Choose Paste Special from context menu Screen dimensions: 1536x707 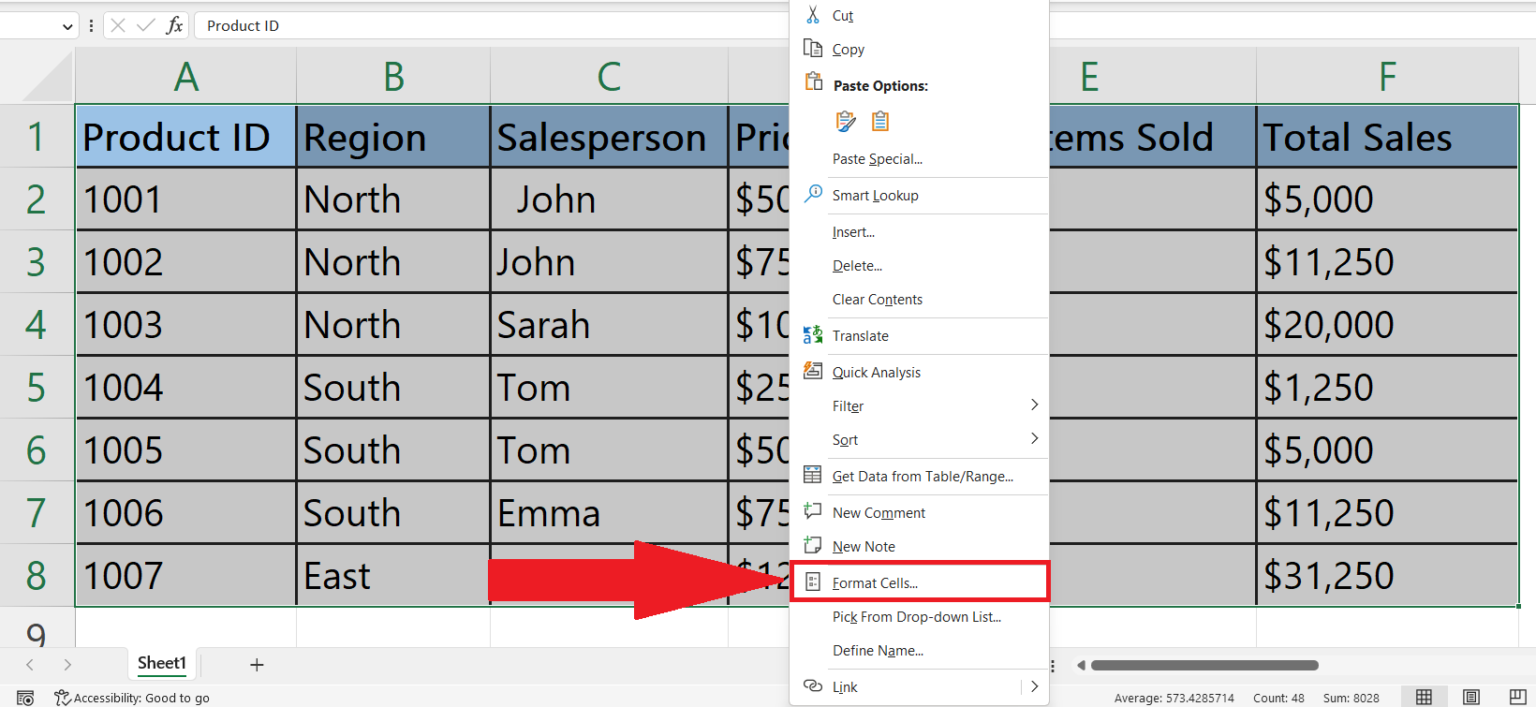[877, 159]
